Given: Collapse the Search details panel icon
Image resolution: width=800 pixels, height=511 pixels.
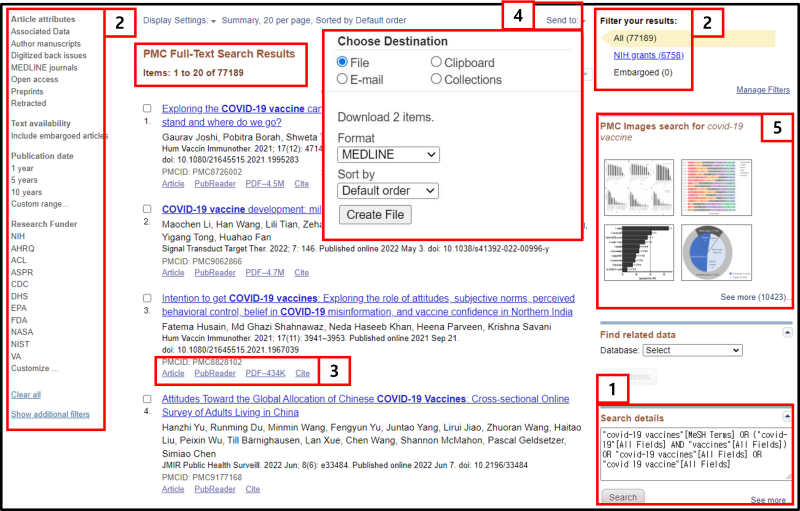Looking at the screenshot, I should (x=787, y=417).
